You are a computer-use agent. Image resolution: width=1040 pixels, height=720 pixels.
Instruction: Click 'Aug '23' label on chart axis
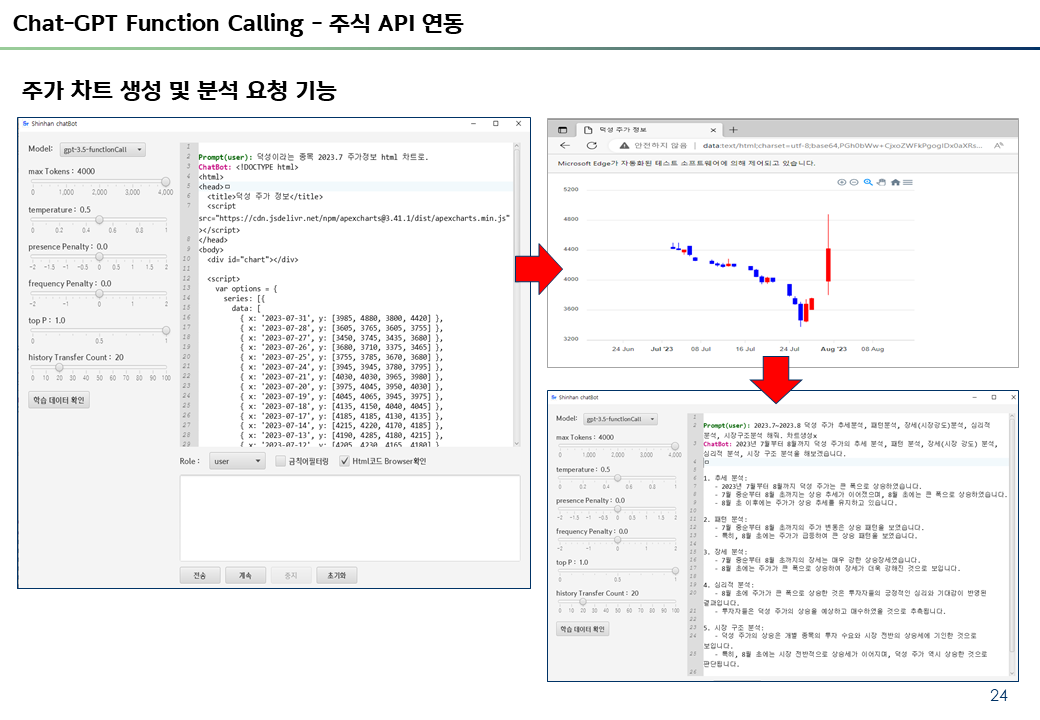(x=834, y=349)
